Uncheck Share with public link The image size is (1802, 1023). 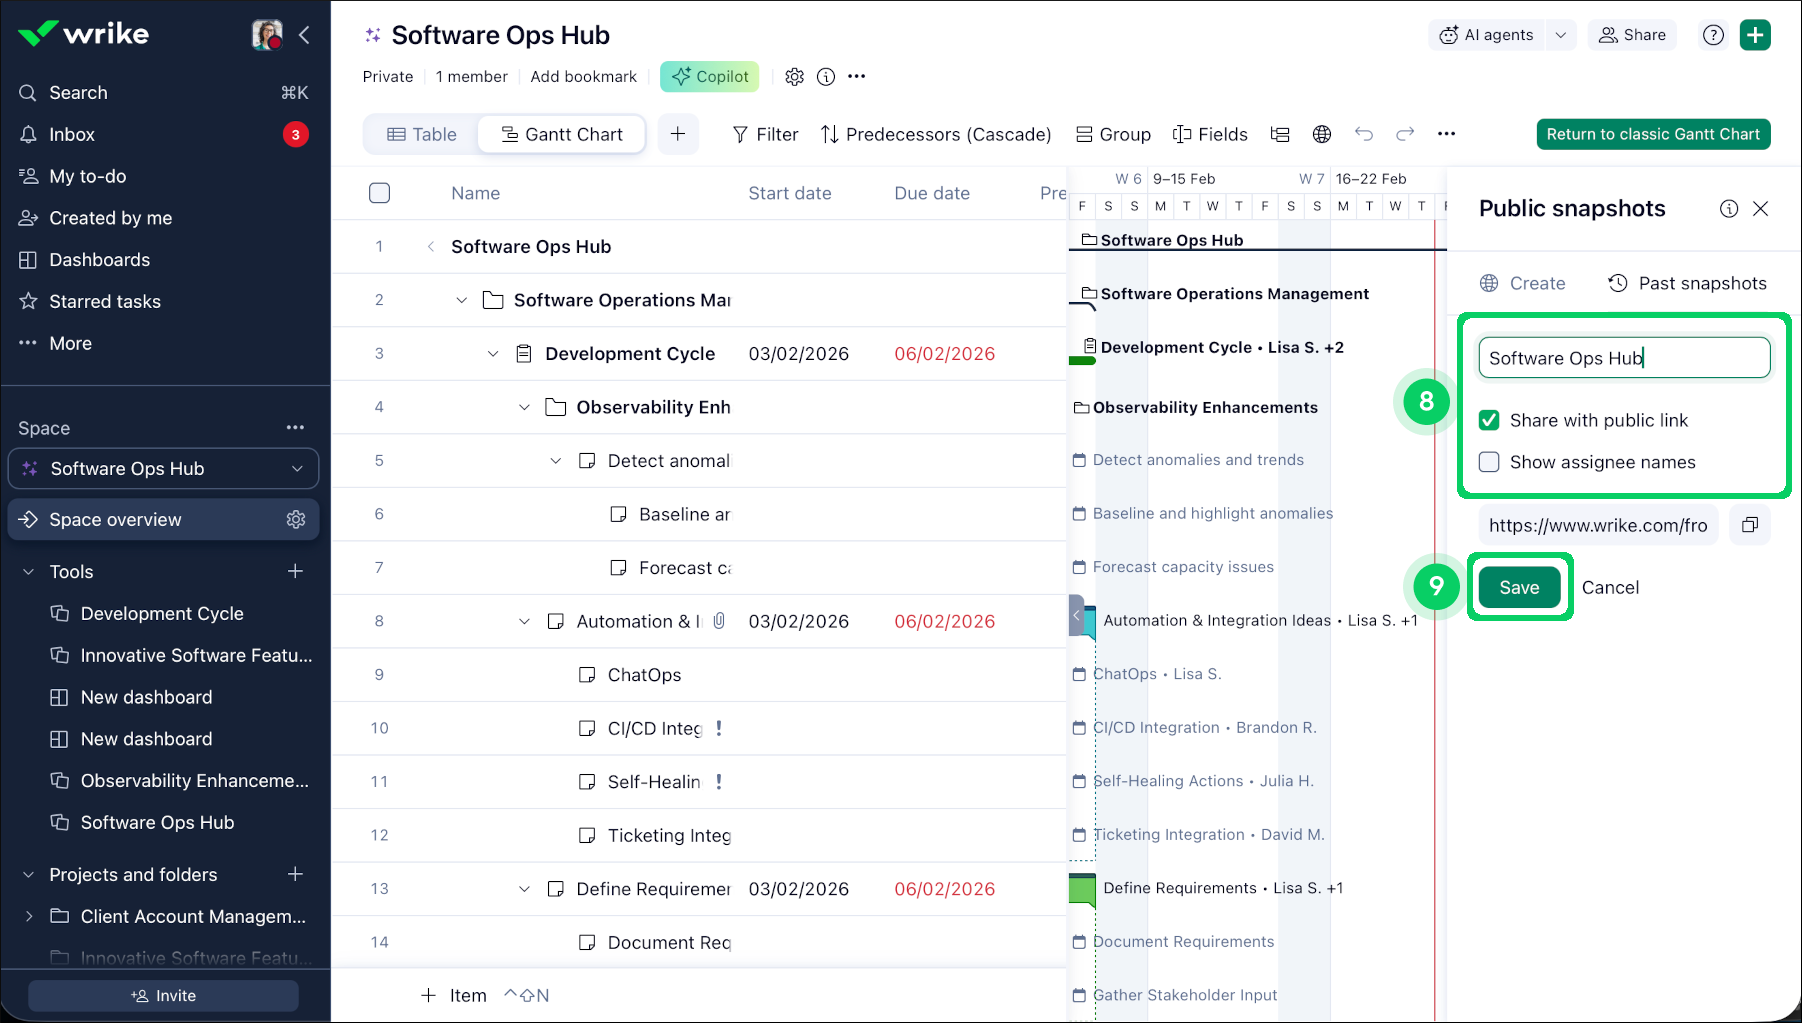pyautogui.click(x=1489, y=420)
